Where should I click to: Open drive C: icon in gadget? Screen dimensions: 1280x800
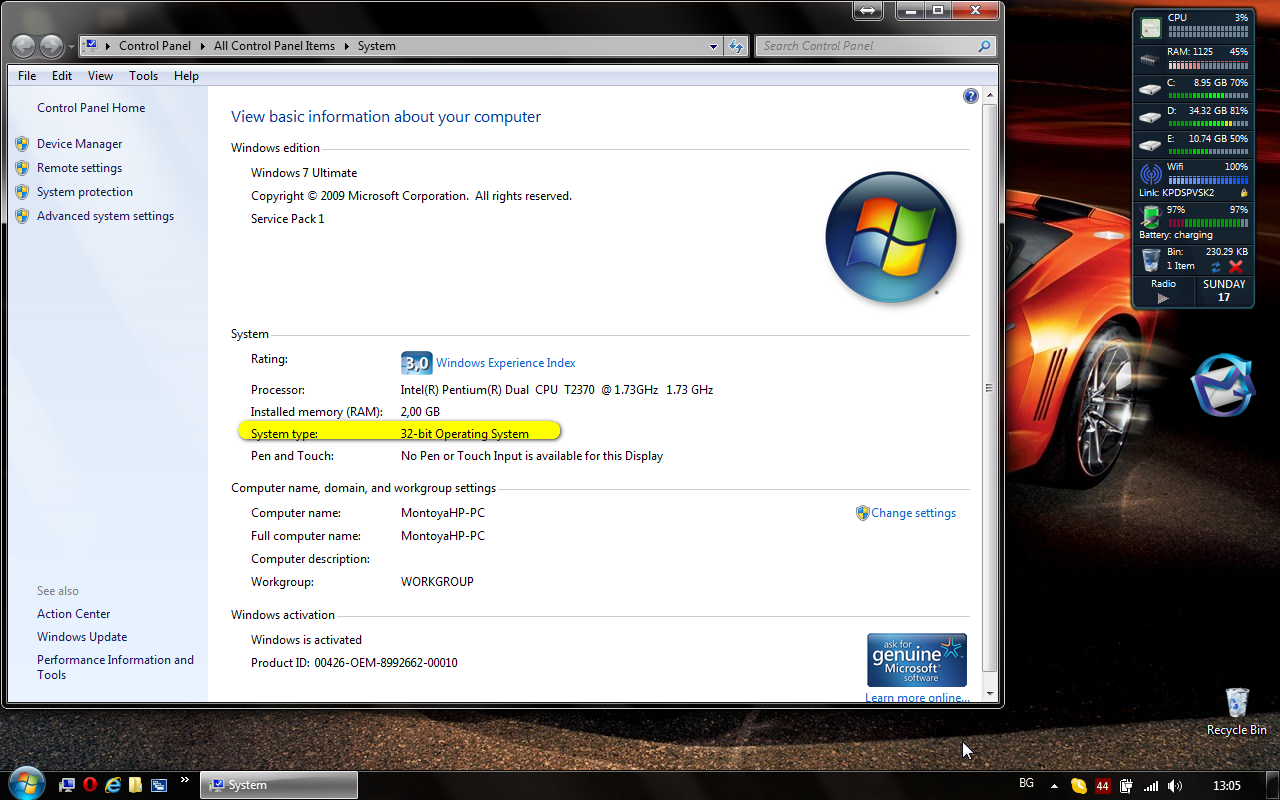[1151, 90]
